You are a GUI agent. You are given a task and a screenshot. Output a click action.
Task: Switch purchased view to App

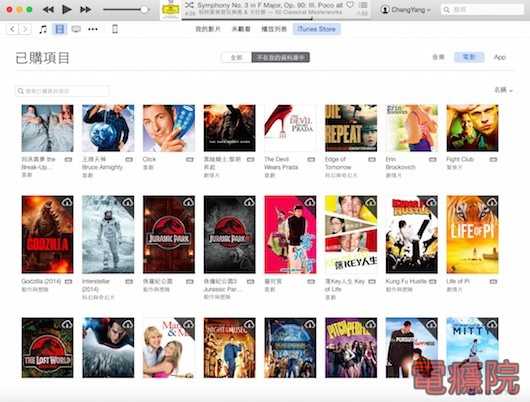[500, 57]
